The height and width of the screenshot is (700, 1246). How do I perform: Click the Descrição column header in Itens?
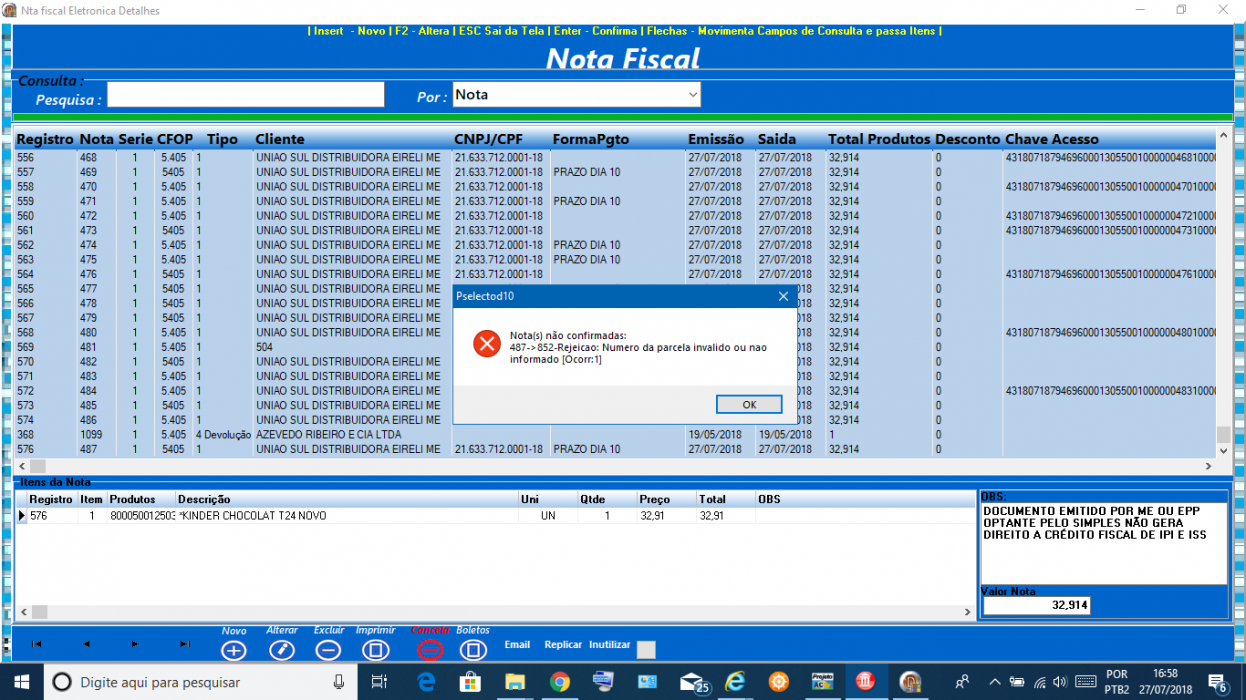click(204, 499)
